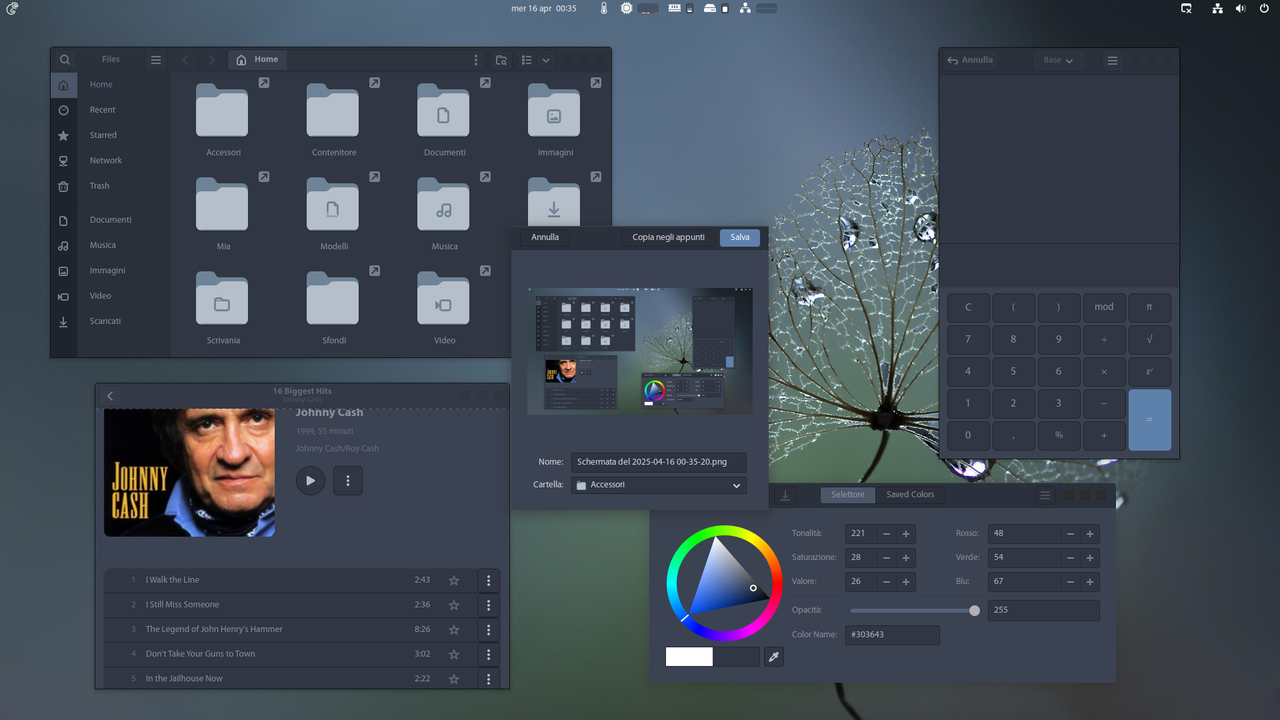
Task: Toggle favorite on The Legend of John Henry's Hammer
Action: (x=454, y=630)
